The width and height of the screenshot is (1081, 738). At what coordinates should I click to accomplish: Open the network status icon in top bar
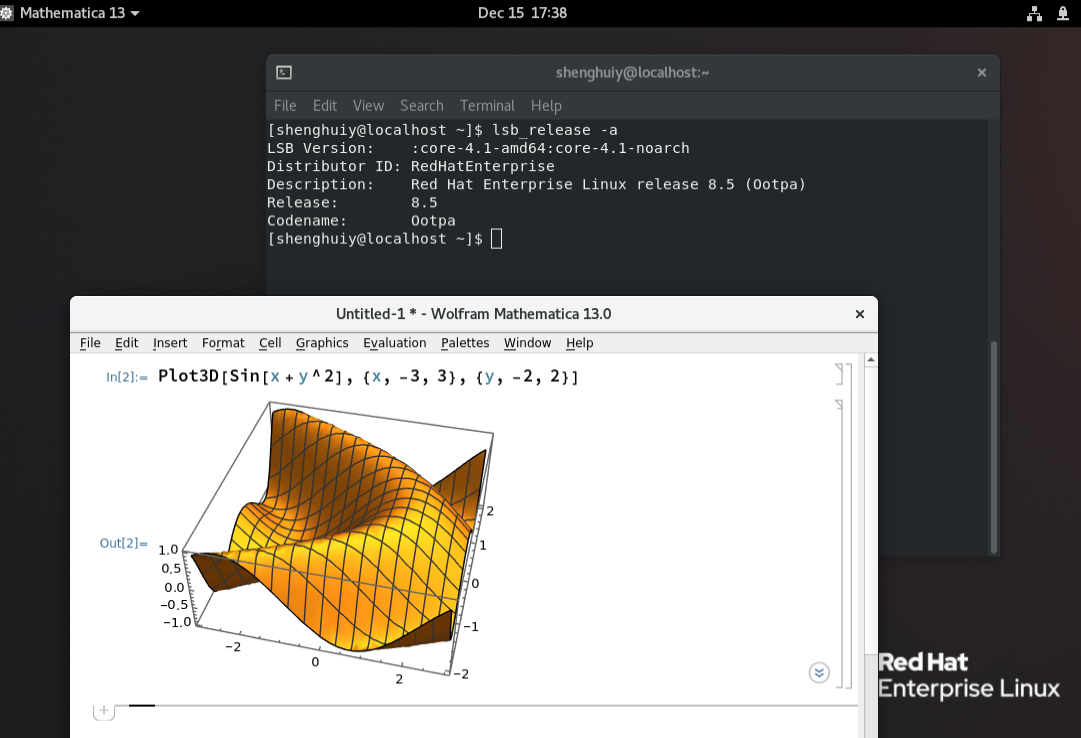tap(1034, 13)
